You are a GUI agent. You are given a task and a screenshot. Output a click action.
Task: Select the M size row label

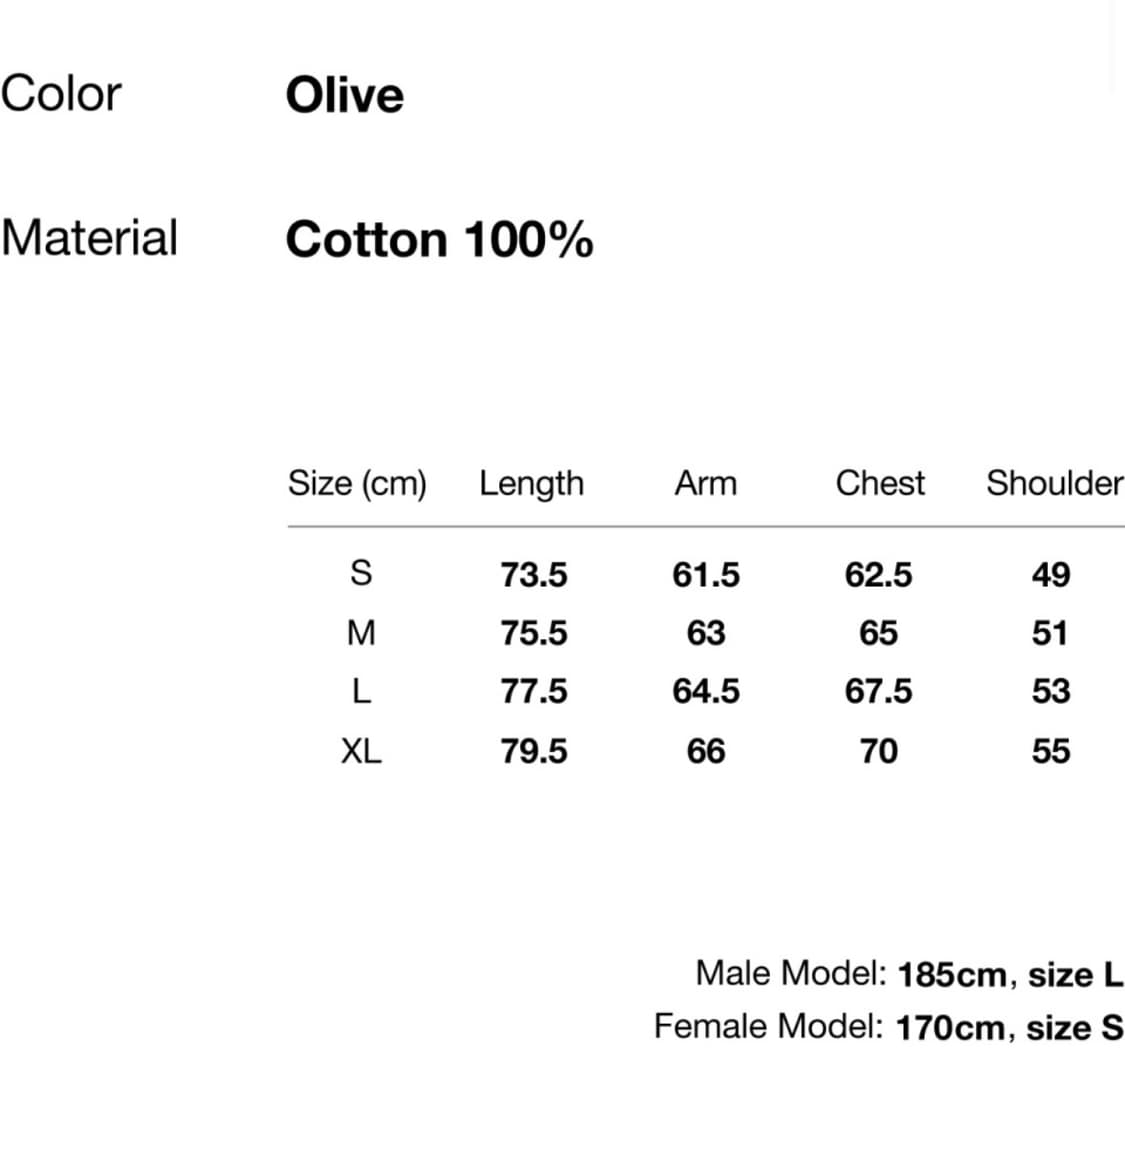pyautogui.click(x=361, y=632)
